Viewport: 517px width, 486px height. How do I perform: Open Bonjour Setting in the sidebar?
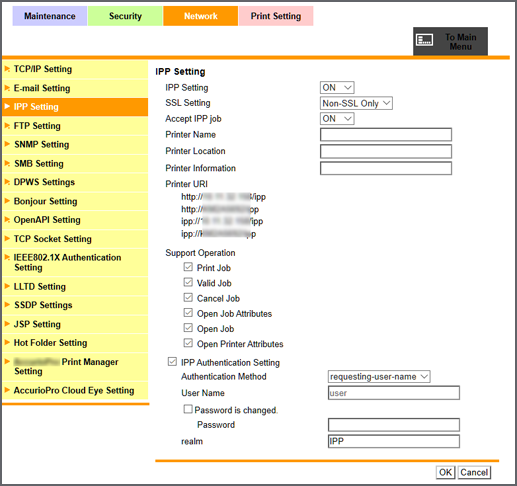tap(75, 201)
